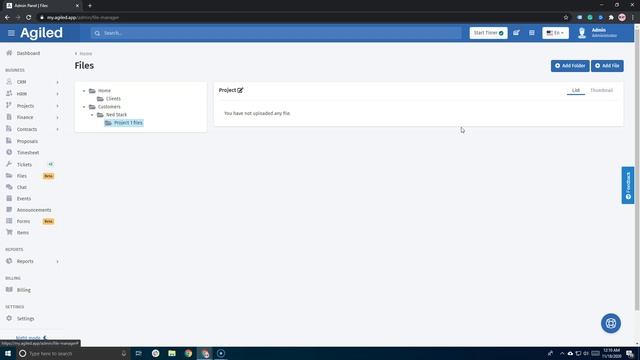Open the grid/list icon in the header

(531, 33)
